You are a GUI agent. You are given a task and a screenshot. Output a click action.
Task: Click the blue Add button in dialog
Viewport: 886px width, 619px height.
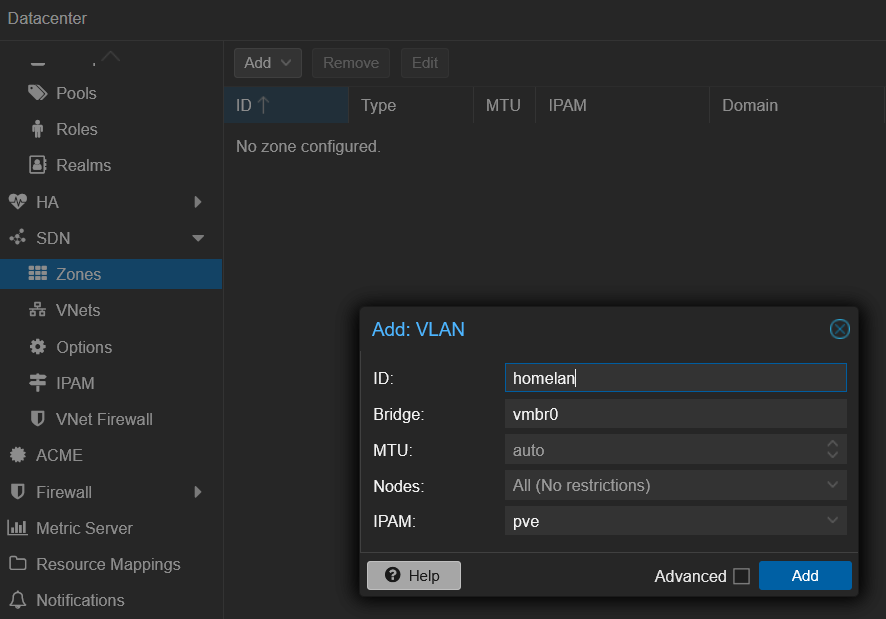pyautogui.click(x=804, y=576)
